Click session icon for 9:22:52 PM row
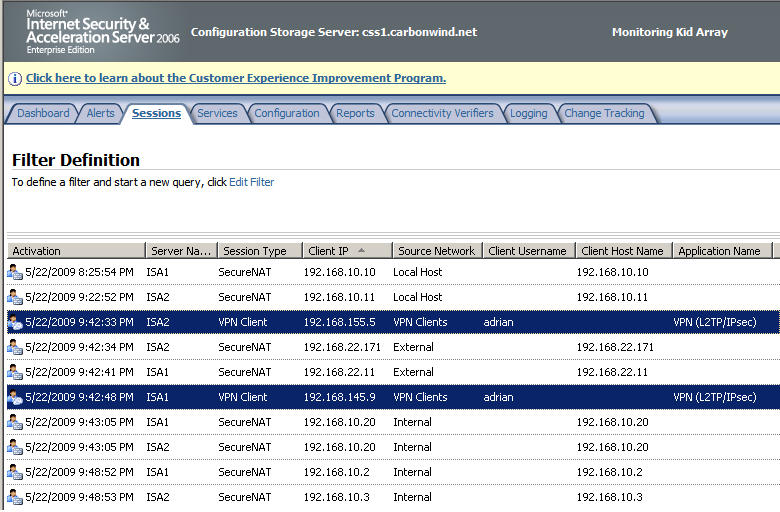Screen dimensions: 780x512 point(15,297)
